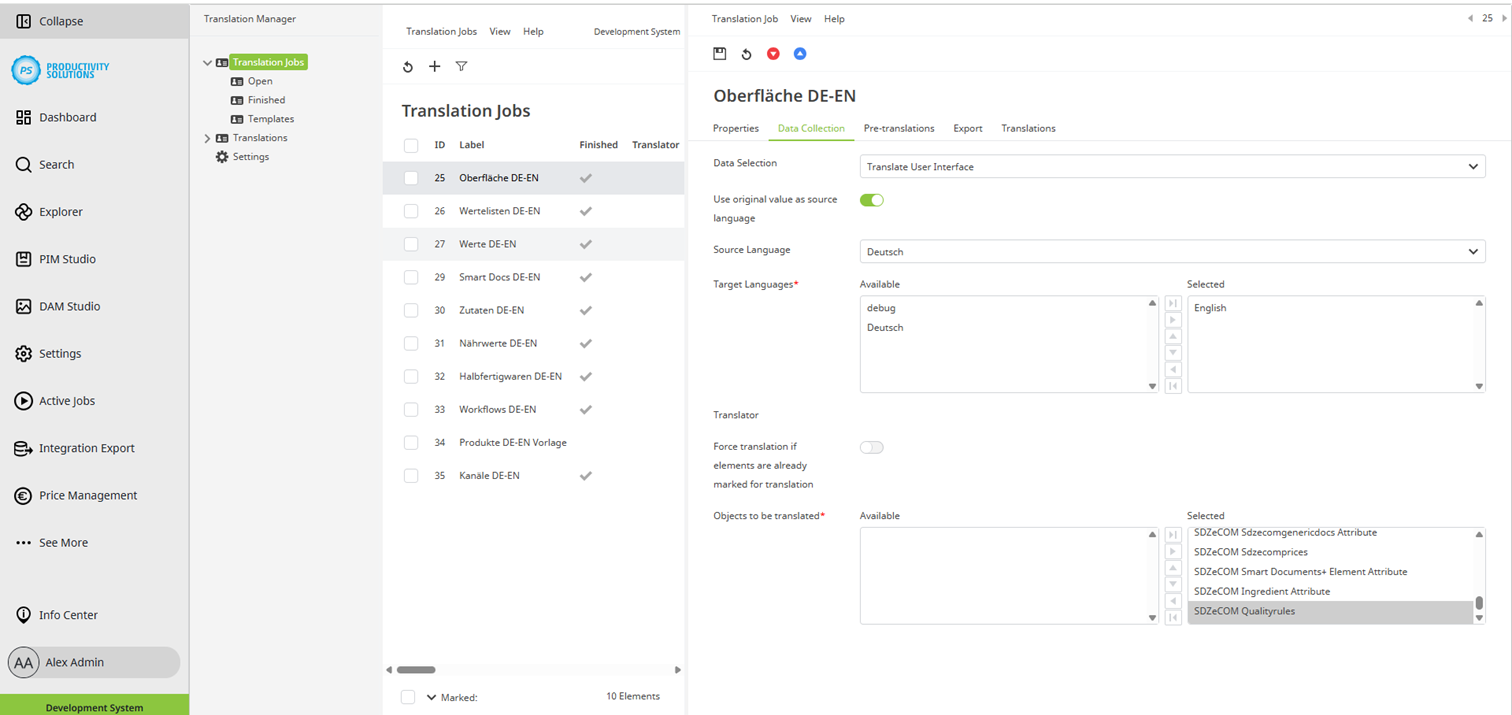
Task: Click the plus icon to add translation job
Action: pyautogui.click(x=434, y=67)
